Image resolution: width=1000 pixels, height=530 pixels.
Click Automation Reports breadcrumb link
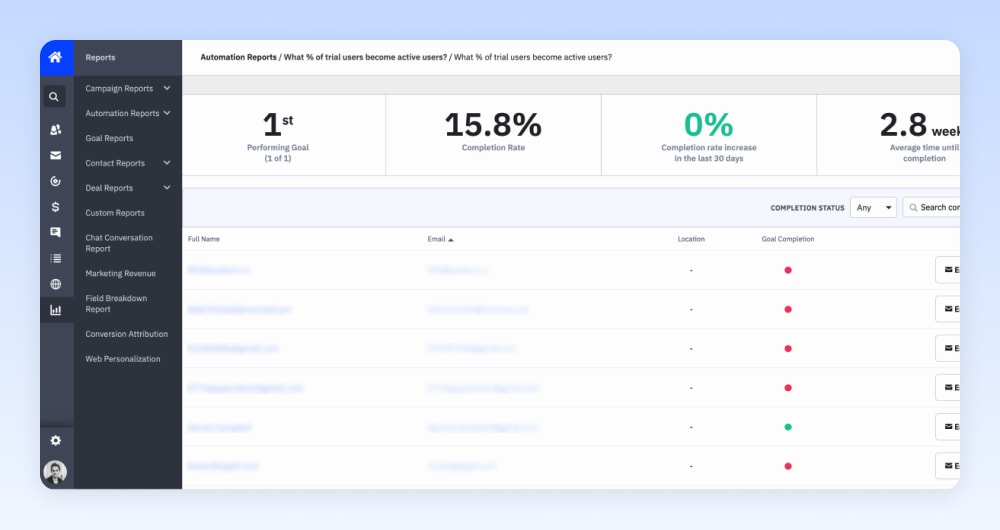[239, 57]
